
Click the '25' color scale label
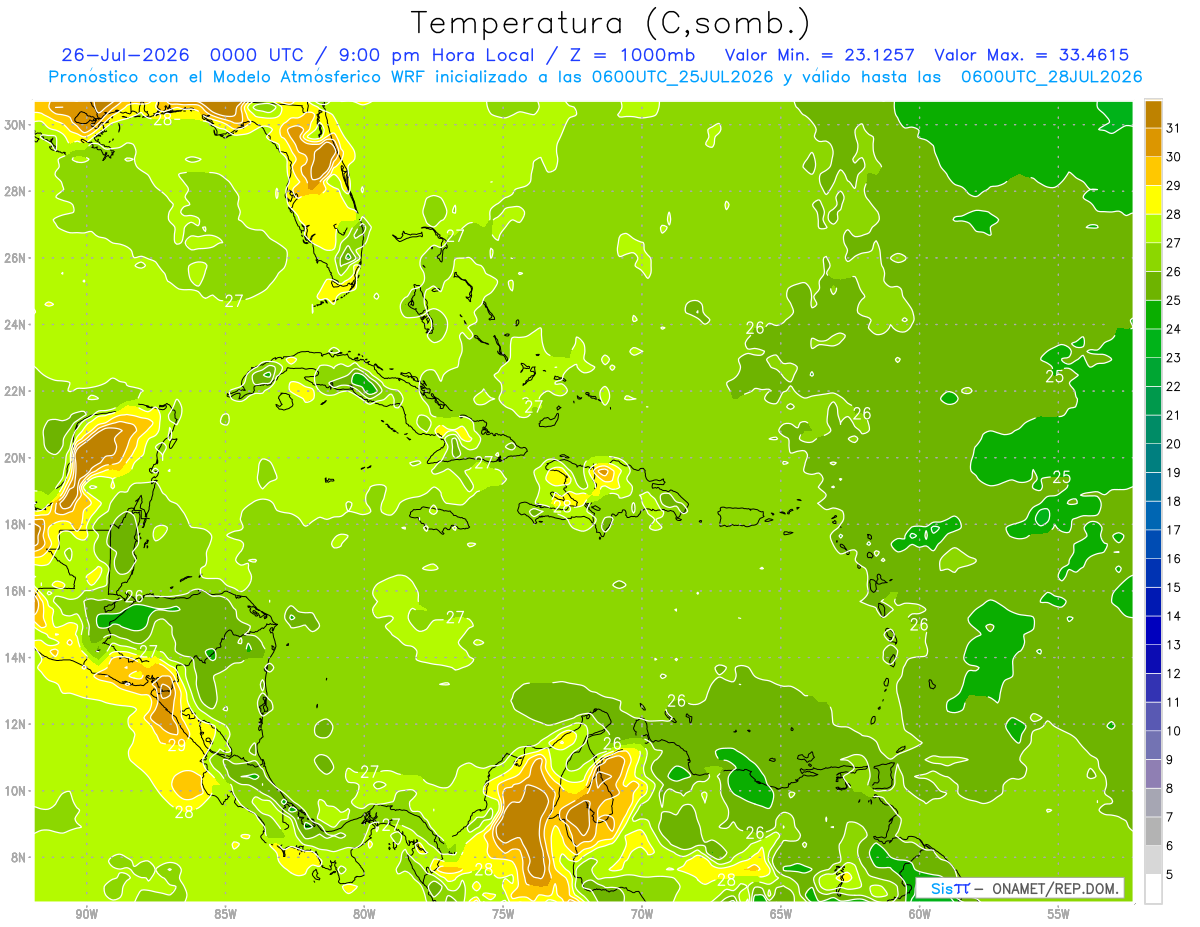click(x=1173, y=301)
